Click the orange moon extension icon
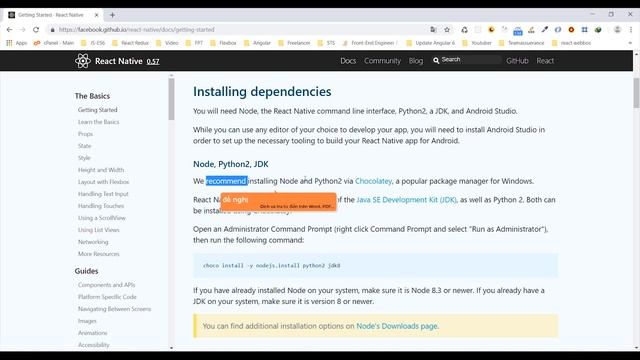The image size is (640, 360). point(491,30)
